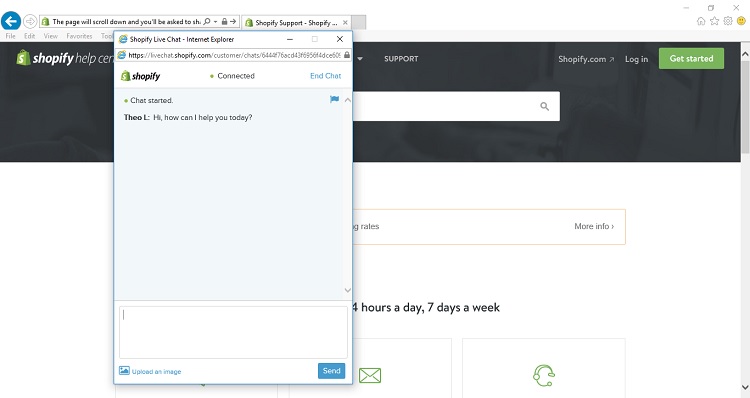Click the IE icon in the Live Chat title bar
Screen dimensions: 750x398
123,39
